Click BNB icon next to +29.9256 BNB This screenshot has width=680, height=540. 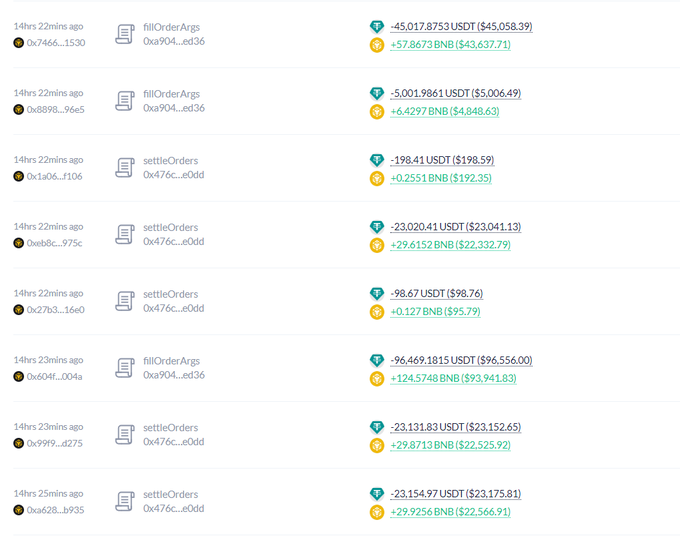tap(377, 512)
